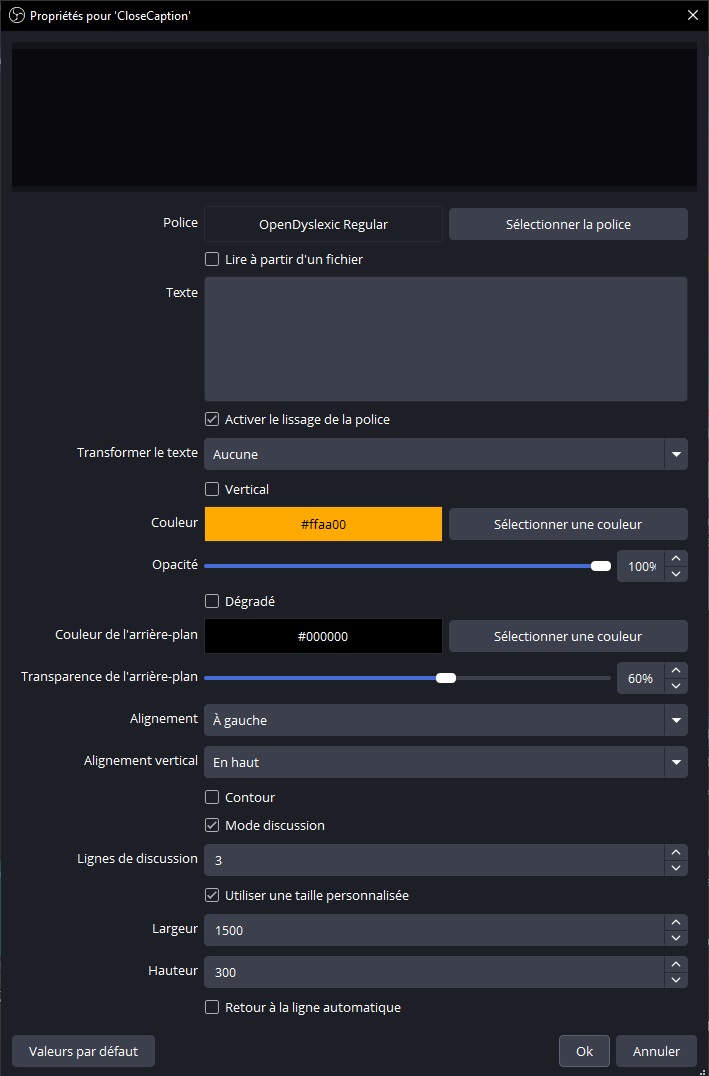Enable Lire à partir d'un fichier
The width and height of the screenshot is (709, 1076).
click(x=211, y=258)
